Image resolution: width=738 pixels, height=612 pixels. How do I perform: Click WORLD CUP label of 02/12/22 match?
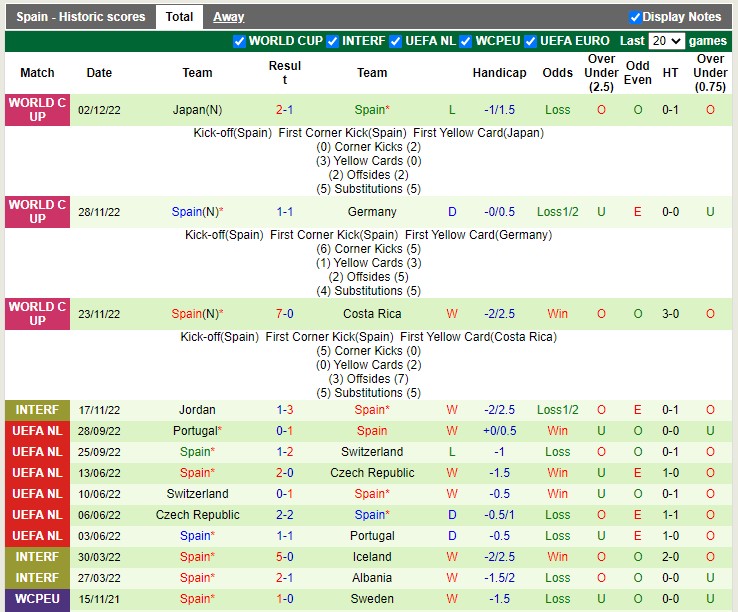pos(37,110)
